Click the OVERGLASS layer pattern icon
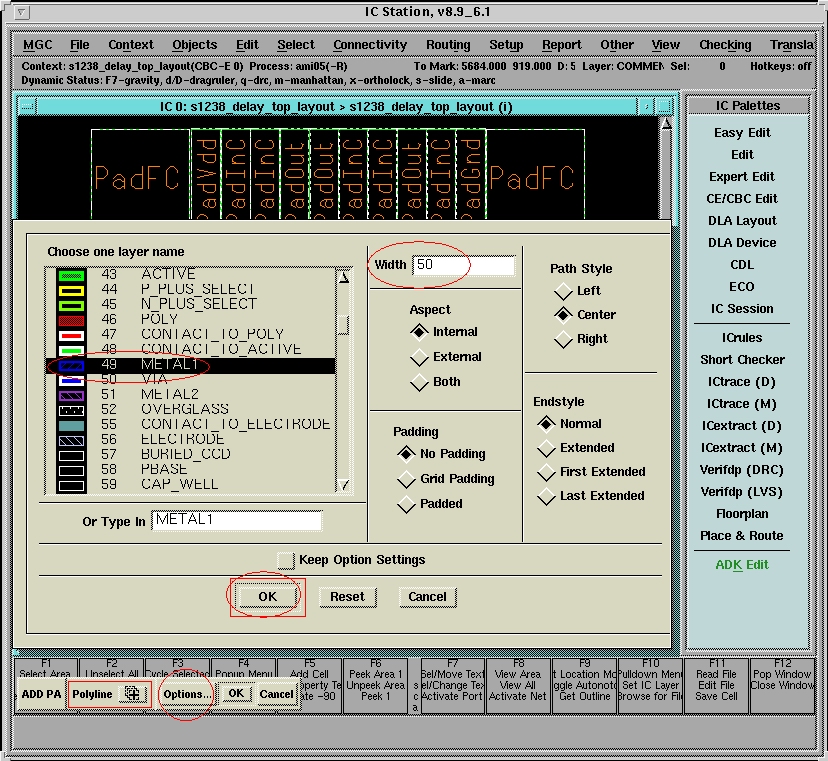This screenshot has width=828, height=761. coord(71,410)
